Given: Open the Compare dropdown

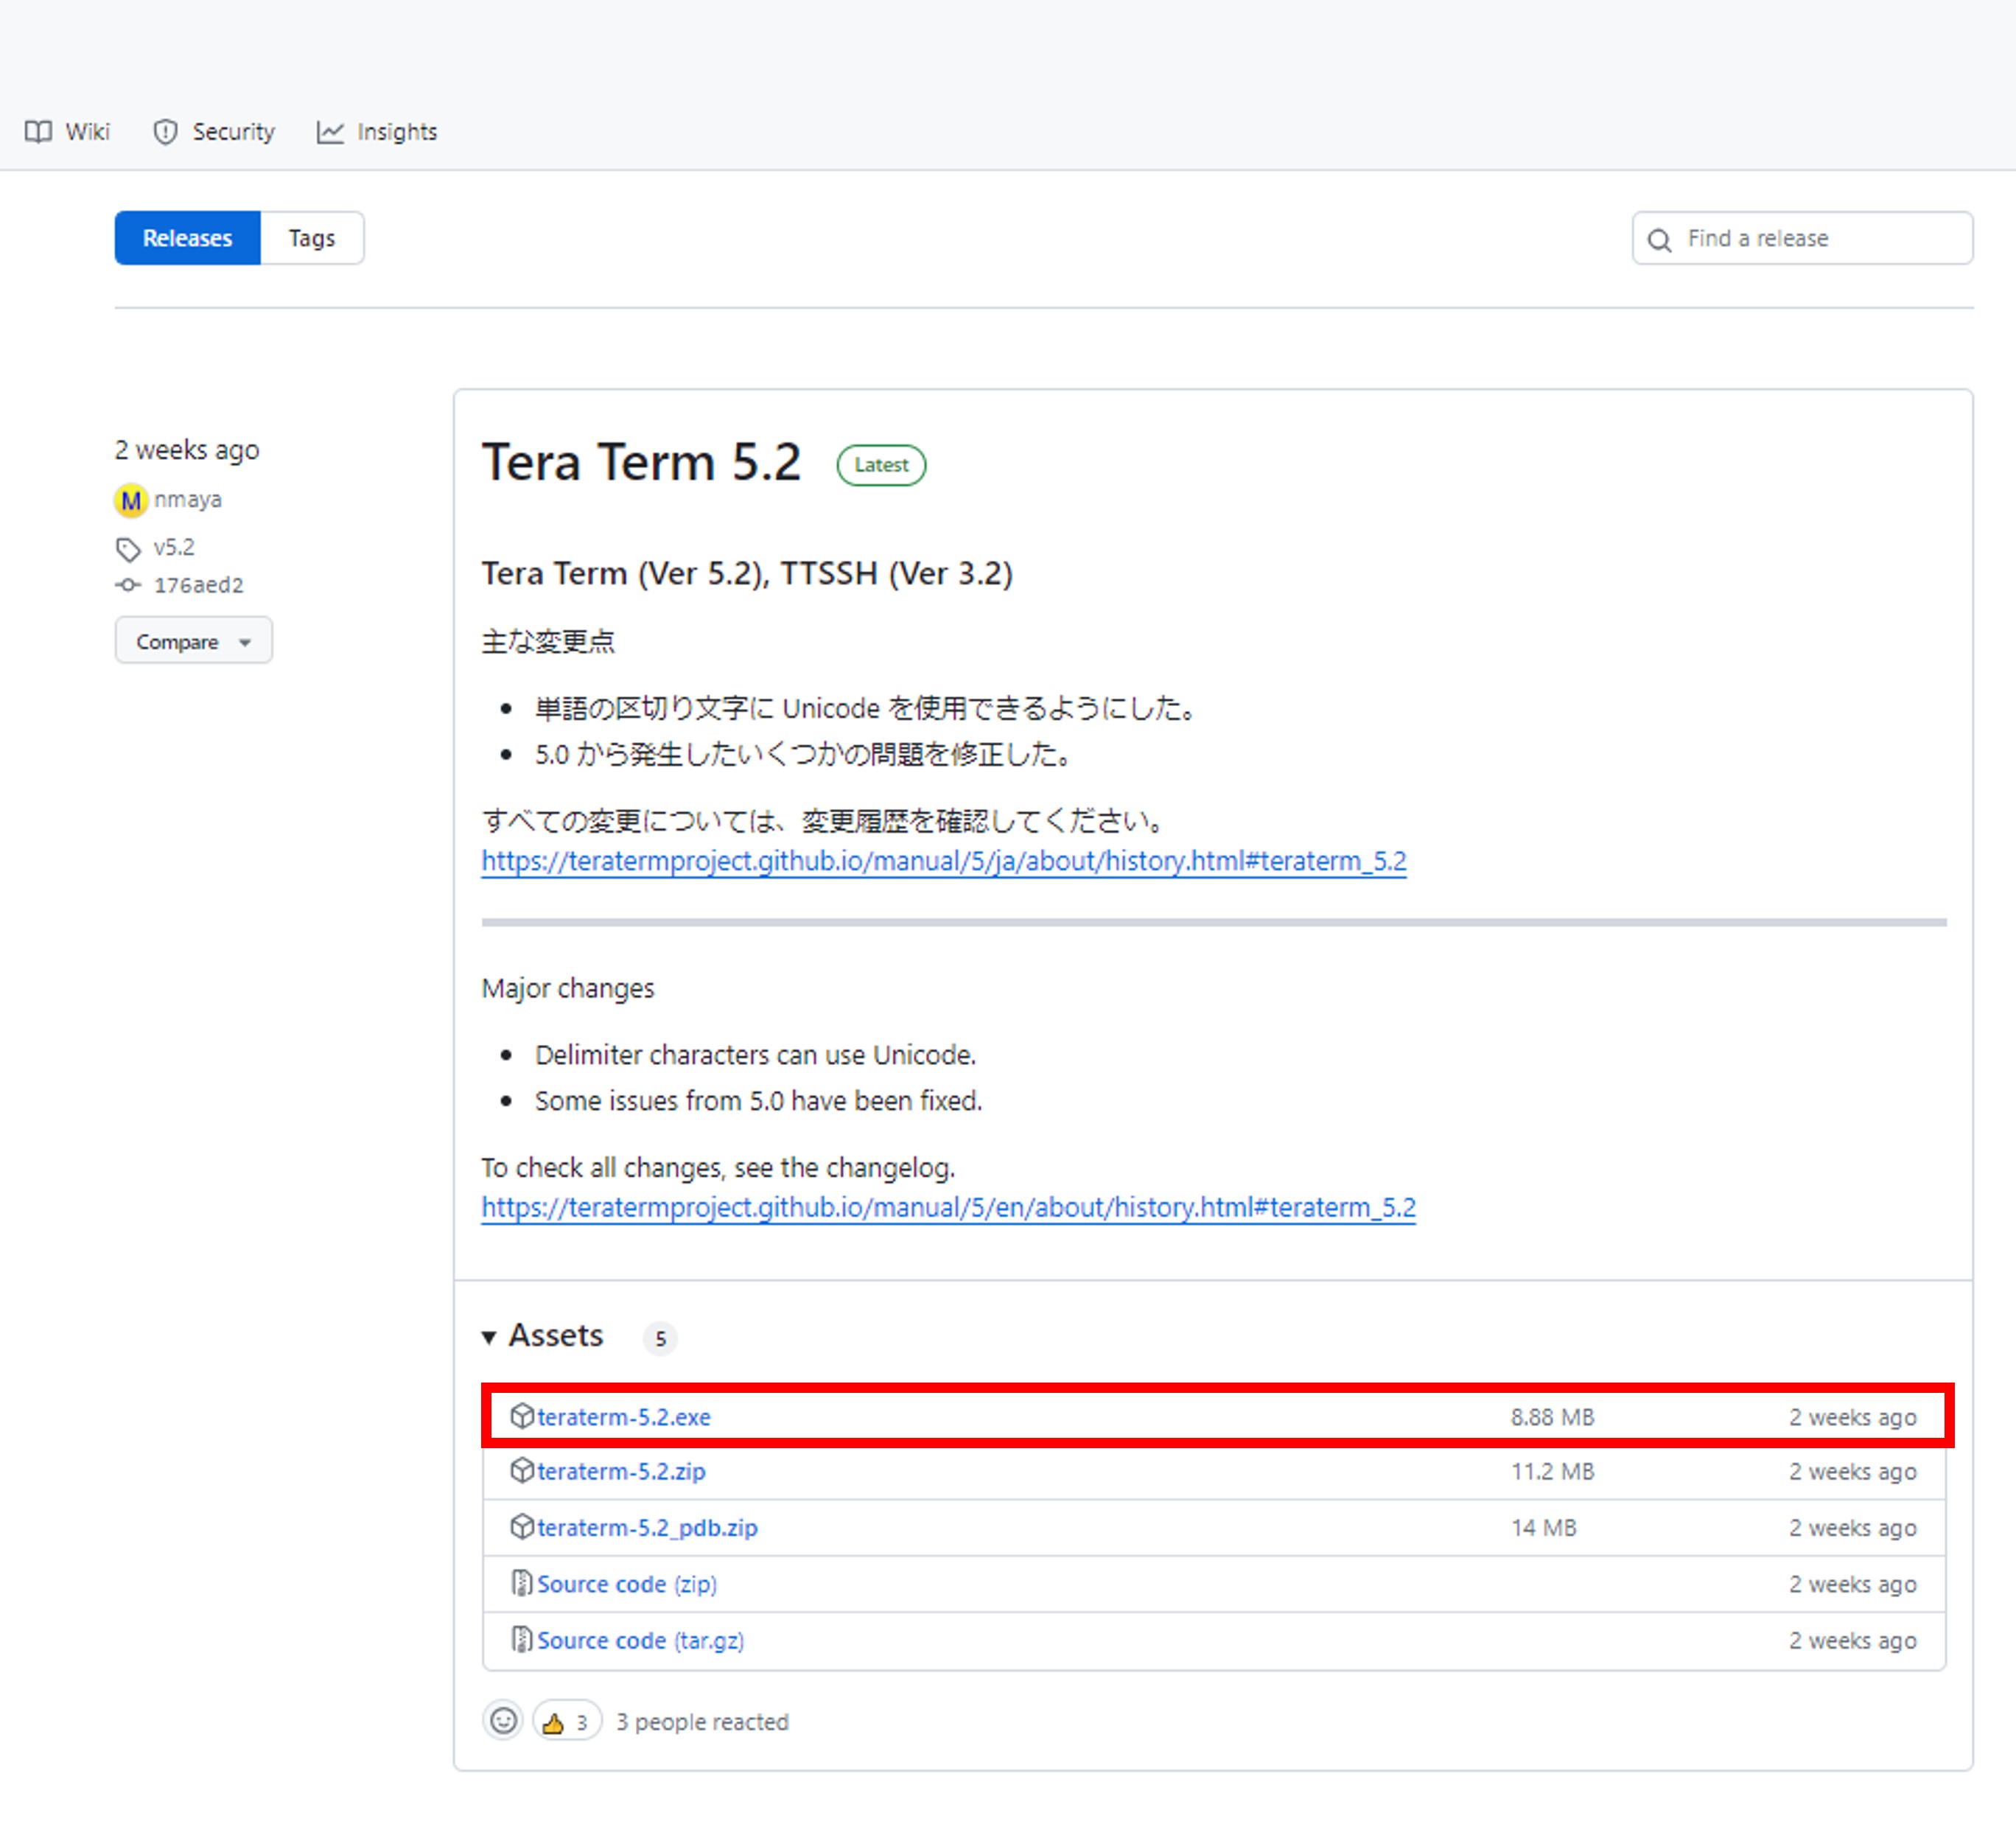Looking at the screenshot, I should [193, 641].
